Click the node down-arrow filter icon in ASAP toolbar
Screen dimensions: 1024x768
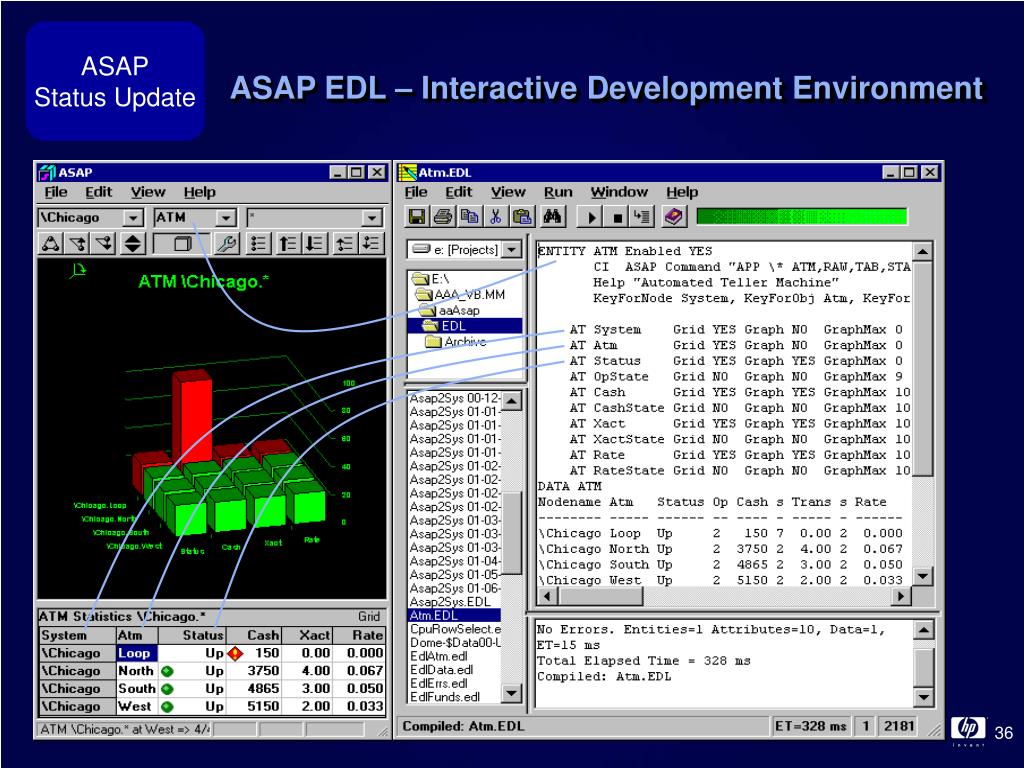[104, 244]
